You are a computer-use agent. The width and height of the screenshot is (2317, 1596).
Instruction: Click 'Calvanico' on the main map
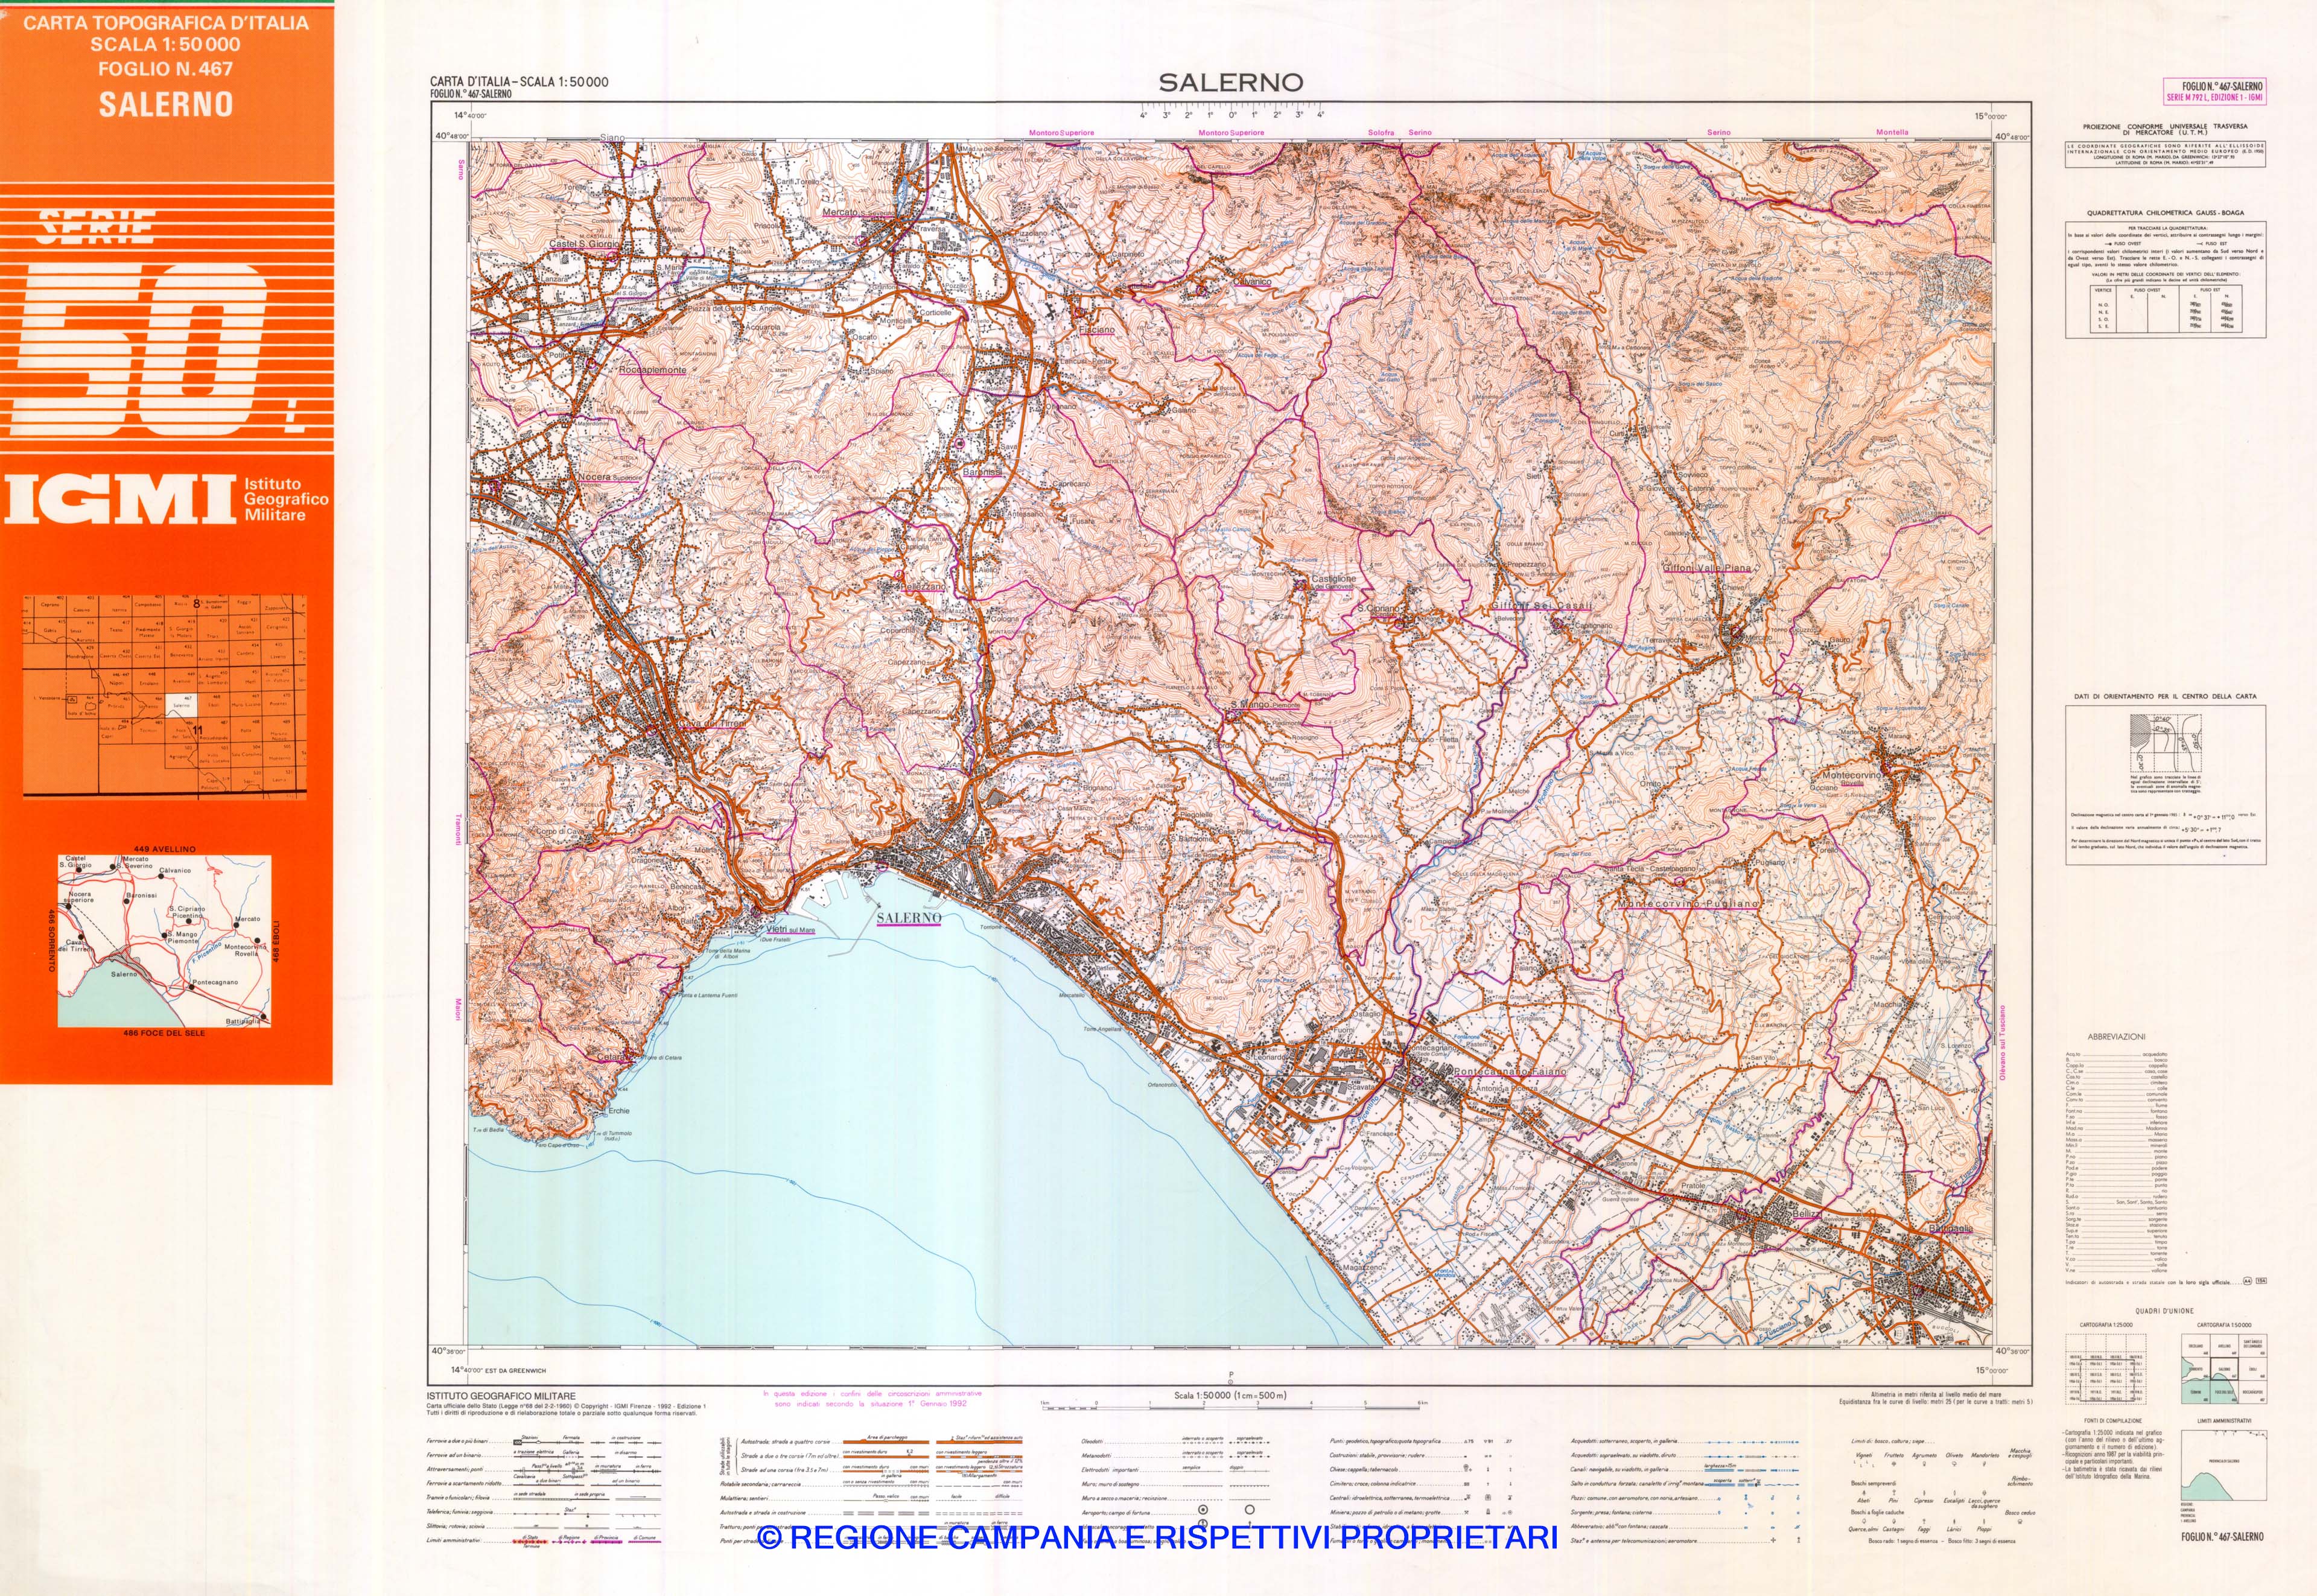click(1252, 282)
